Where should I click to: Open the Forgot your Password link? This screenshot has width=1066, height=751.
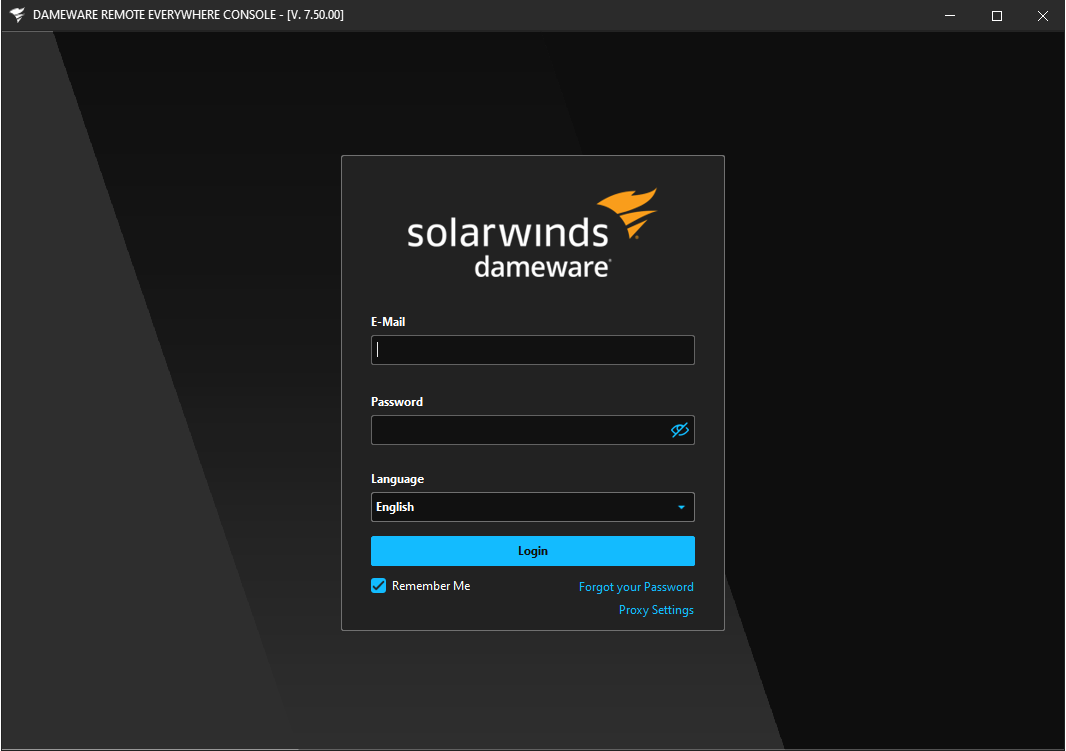coord(636,587)
